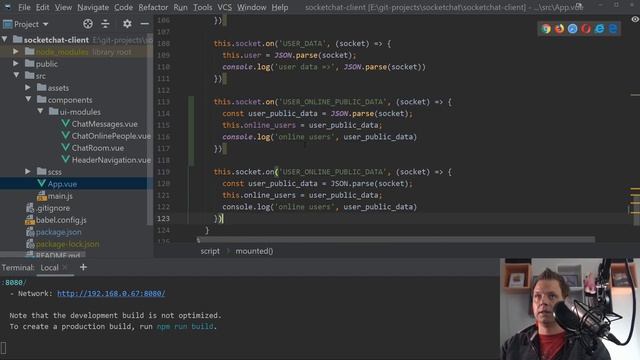
Task: Expand the node_modules folder
Action: (x=16, y=51)
